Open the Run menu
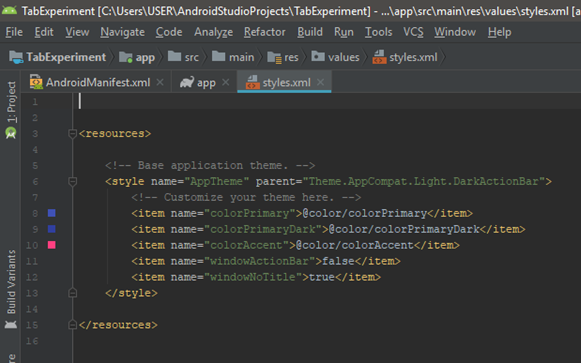The image size is (581, 363). [x=343, y=32]
